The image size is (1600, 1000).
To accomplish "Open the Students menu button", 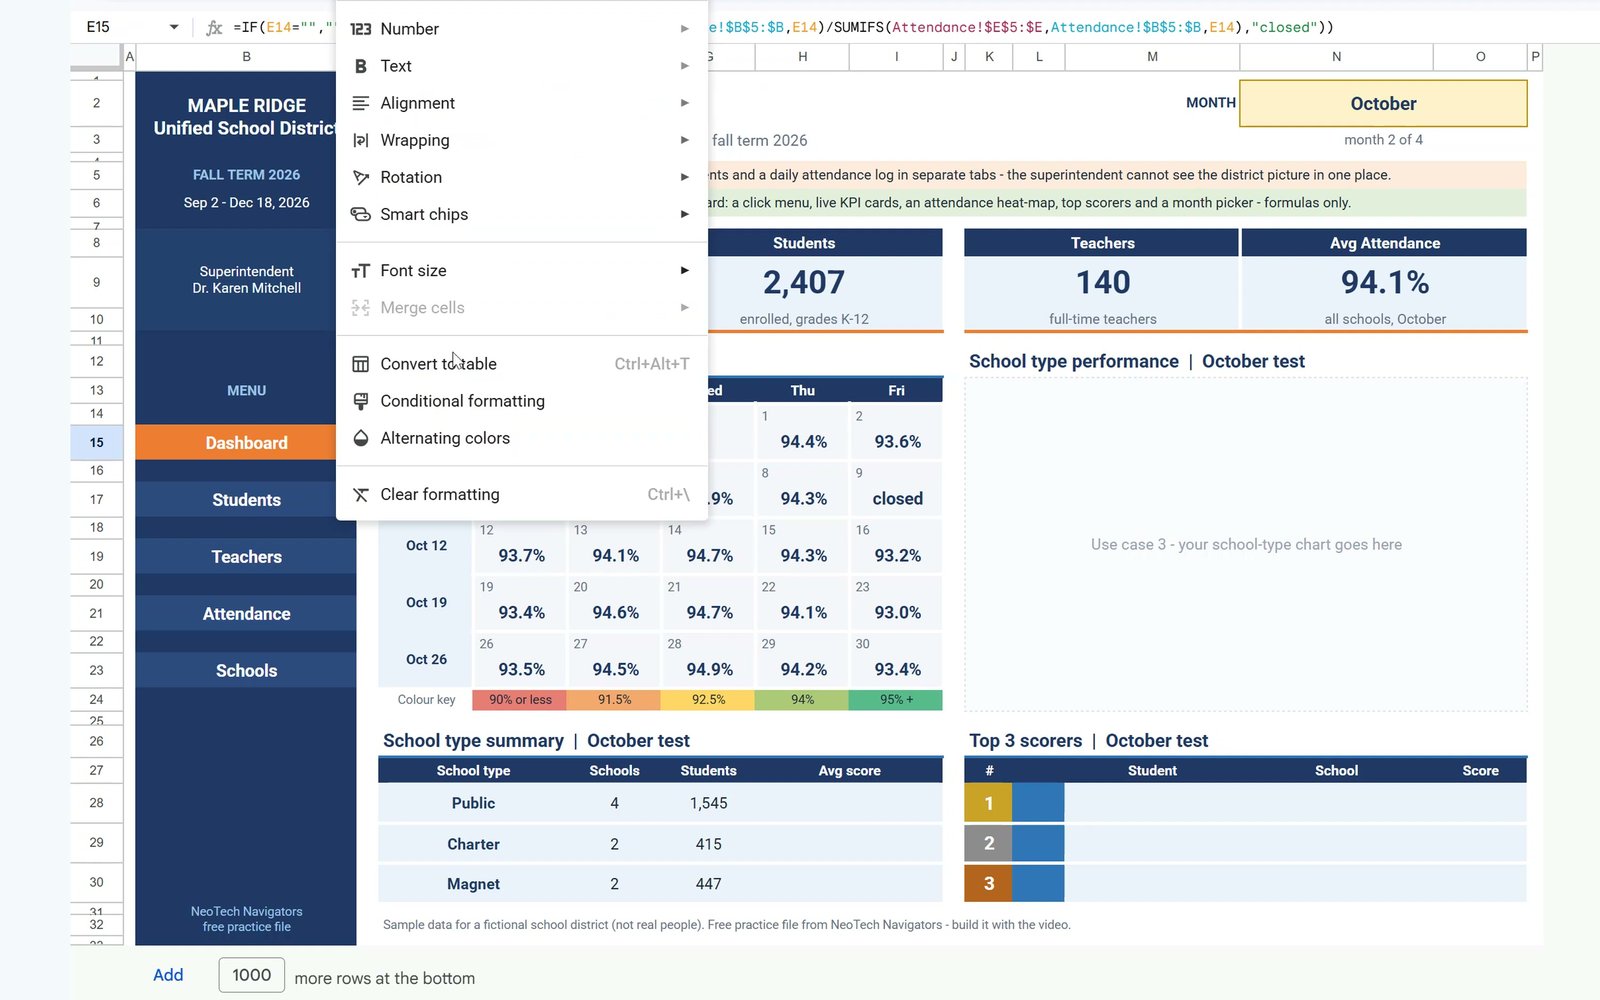I will click(246, 500).
